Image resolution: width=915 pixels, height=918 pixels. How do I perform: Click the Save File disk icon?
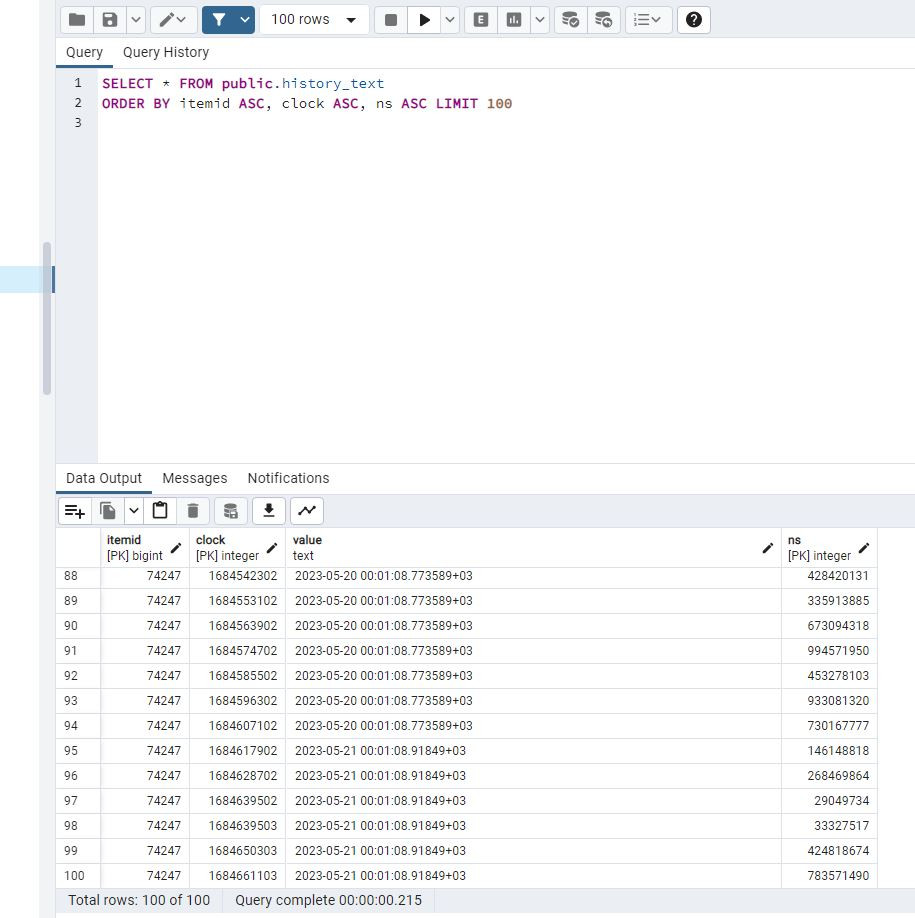coord(110,20)
